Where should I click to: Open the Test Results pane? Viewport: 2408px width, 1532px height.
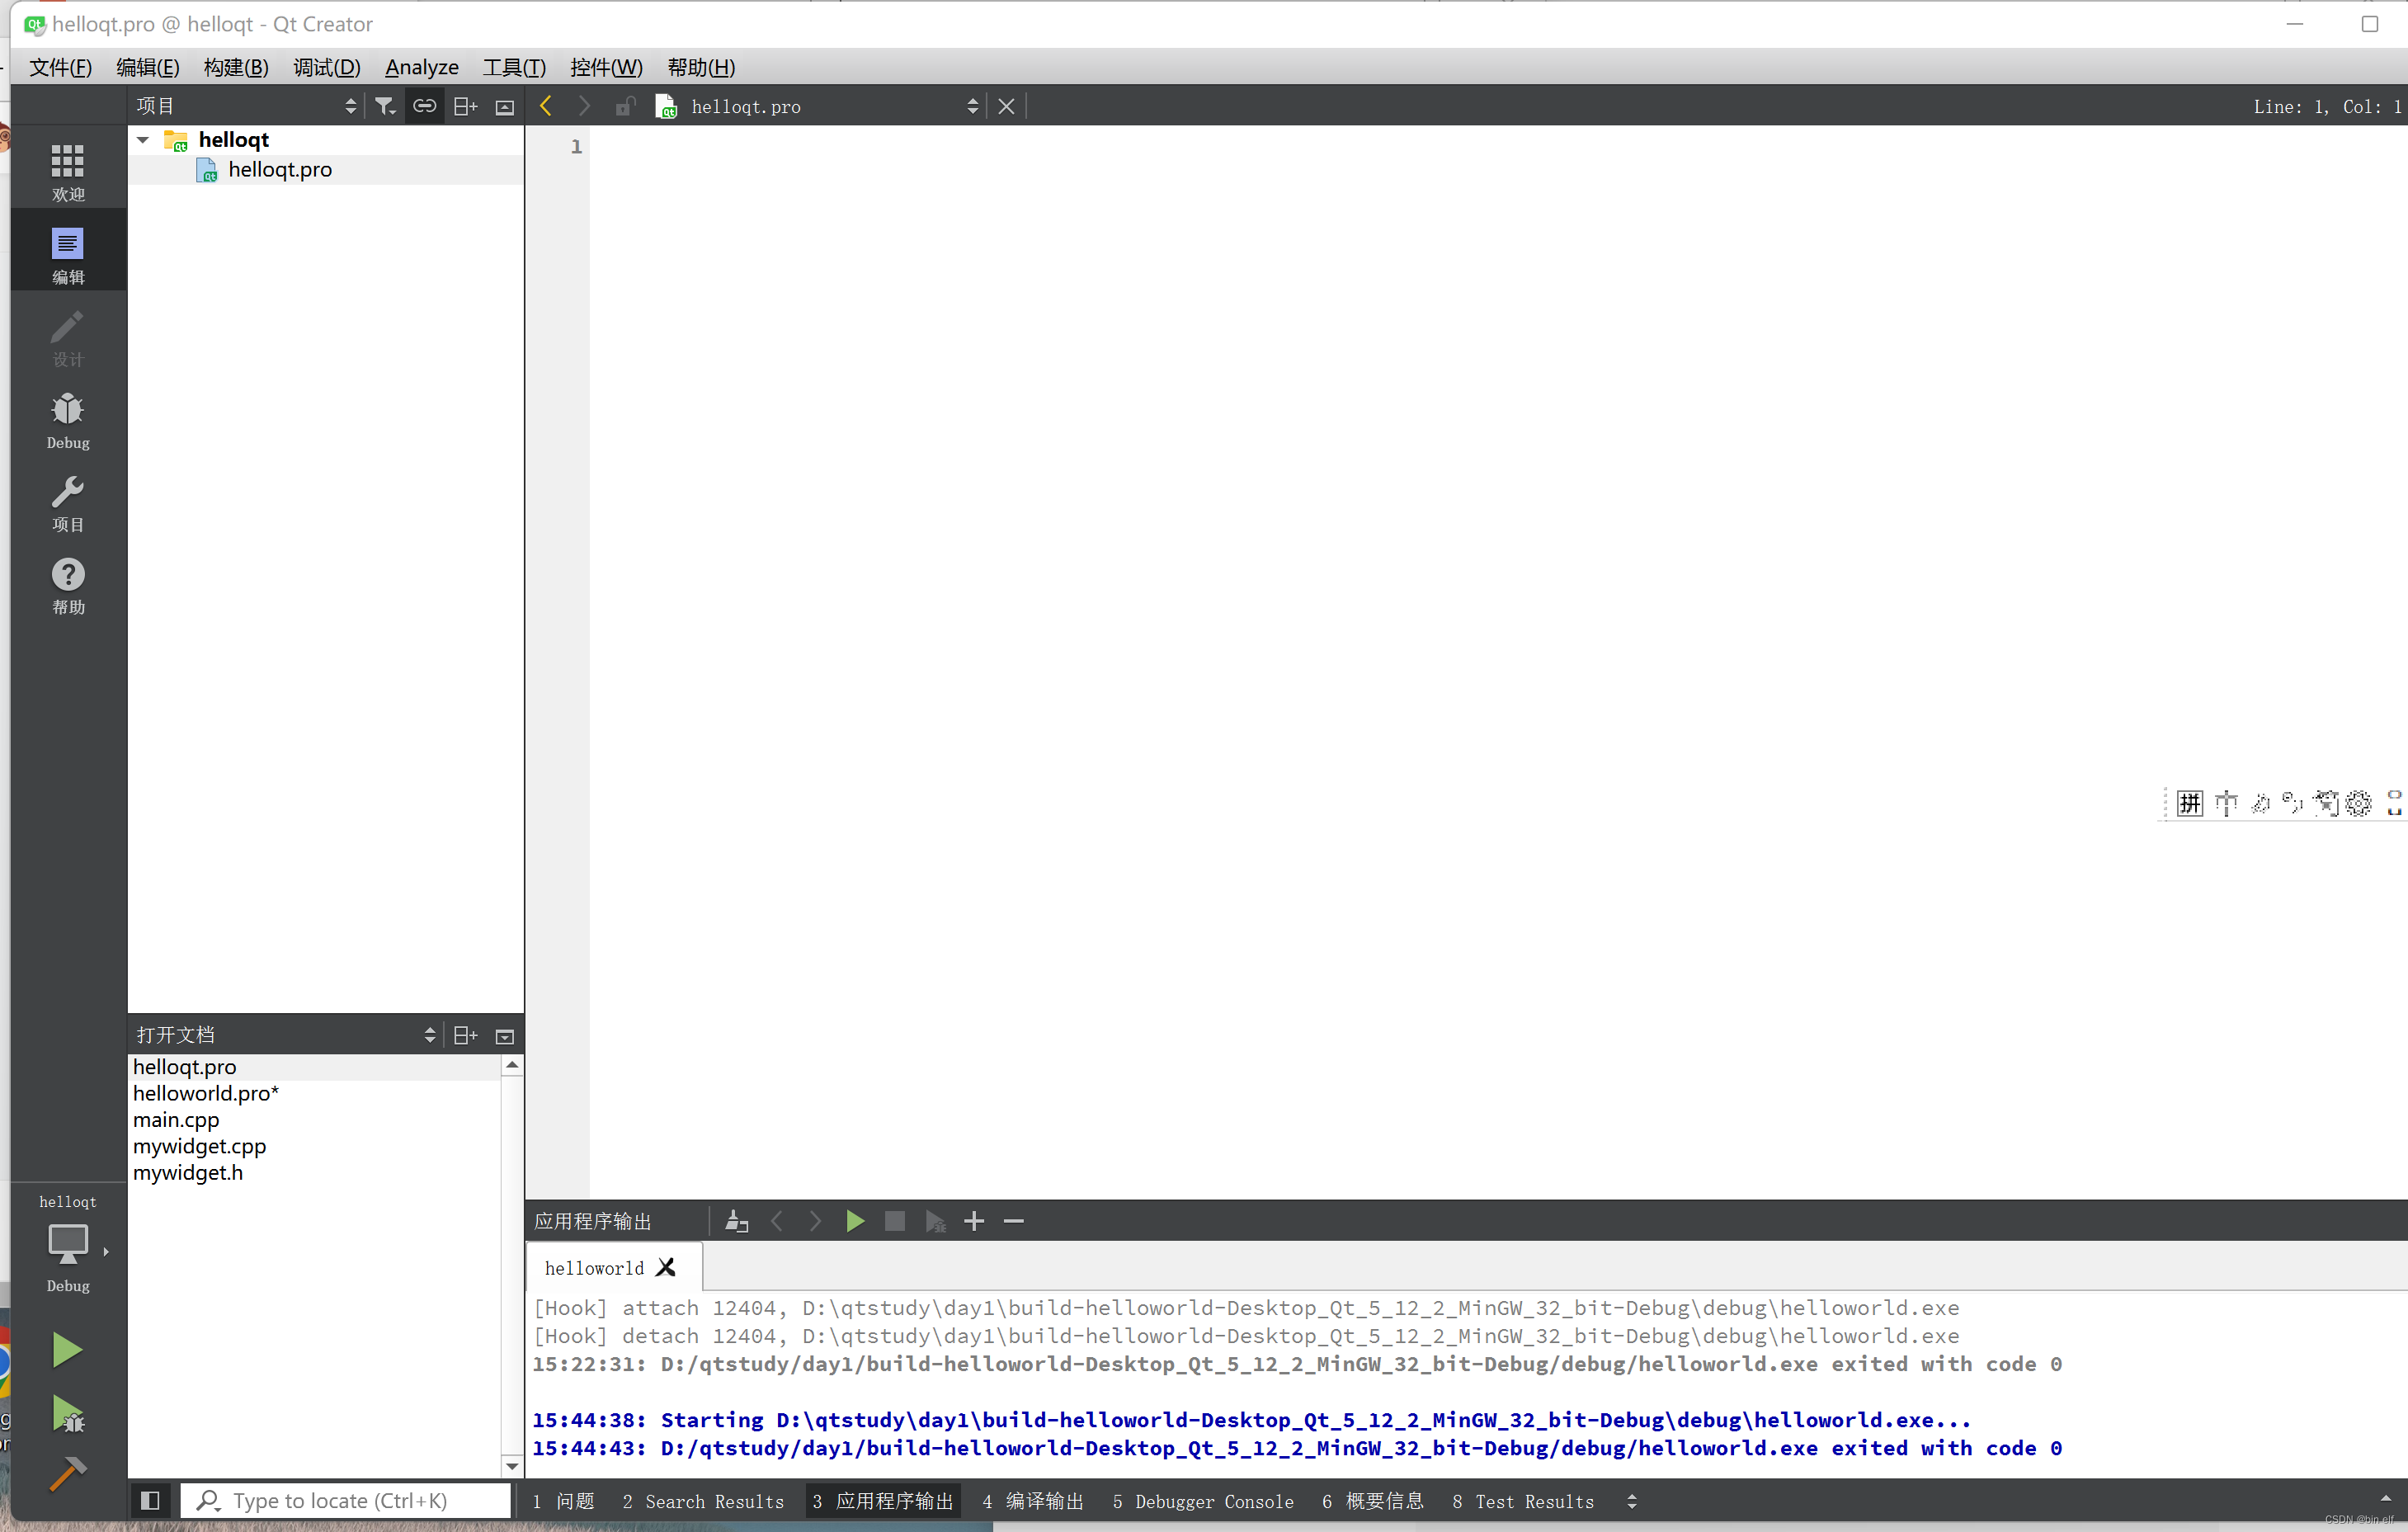(1523, 1501)
